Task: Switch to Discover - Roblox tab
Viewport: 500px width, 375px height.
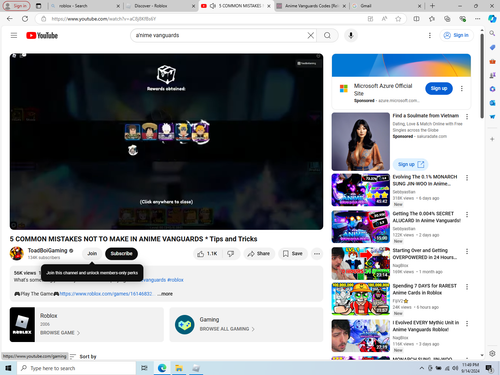Action: [x=161, y=6]
